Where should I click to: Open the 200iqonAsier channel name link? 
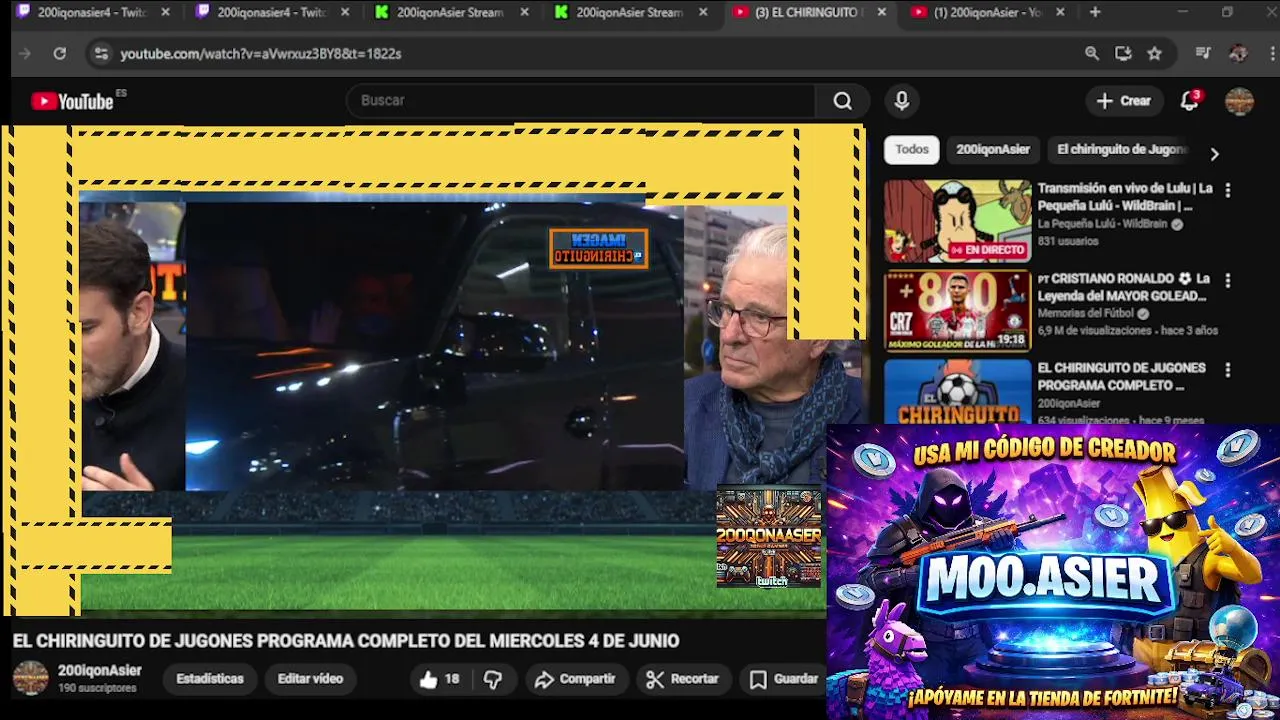[x=100, y=671]
